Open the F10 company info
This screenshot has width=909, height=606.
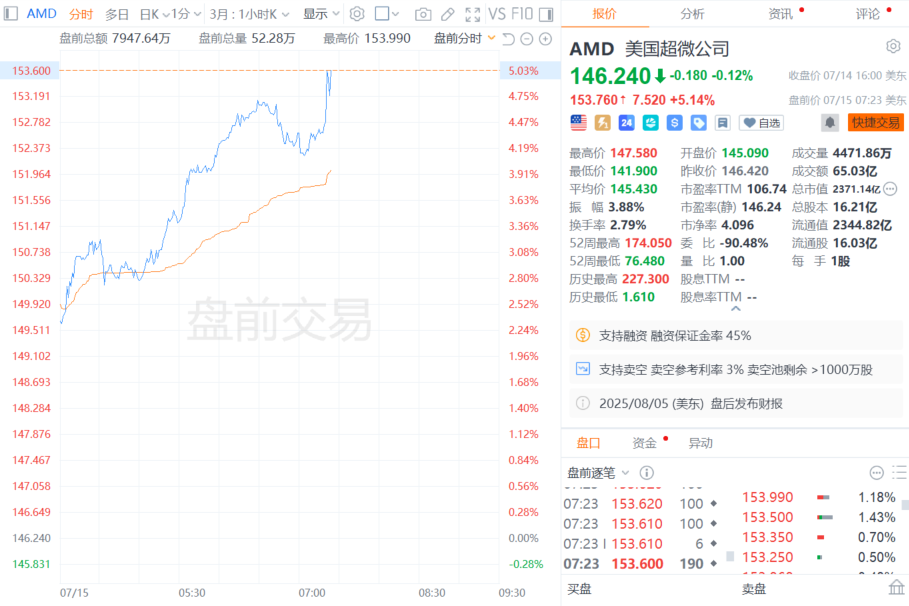(x=522, y=14)
